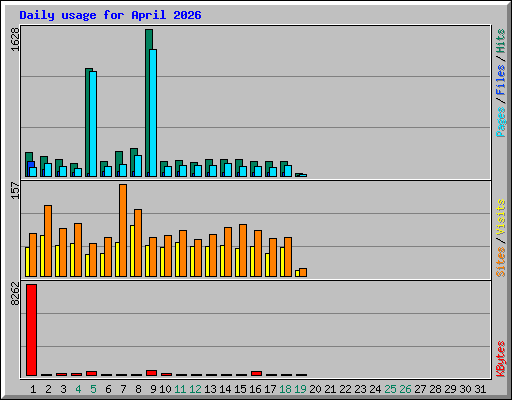Click day label 7 on the x-axis
The image size is (512, 400).
point(123,389)
